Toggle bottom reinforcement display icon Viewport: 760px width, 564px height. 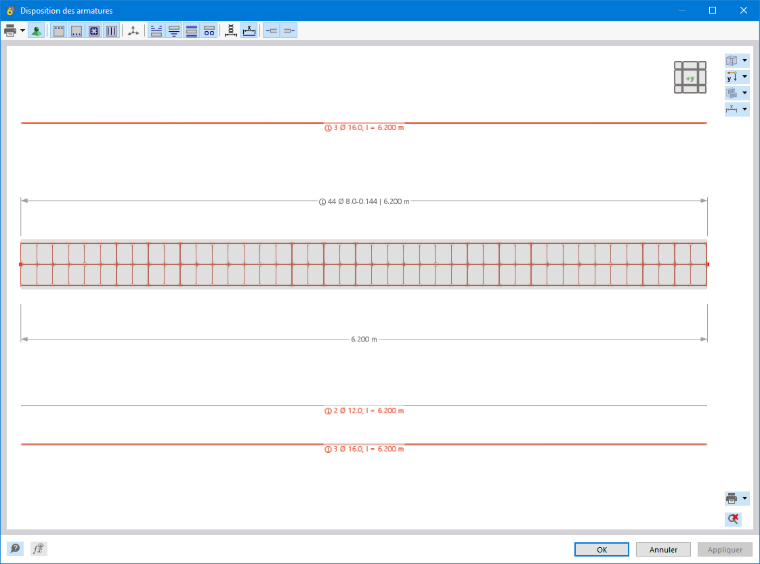click(x=77, y=31)
